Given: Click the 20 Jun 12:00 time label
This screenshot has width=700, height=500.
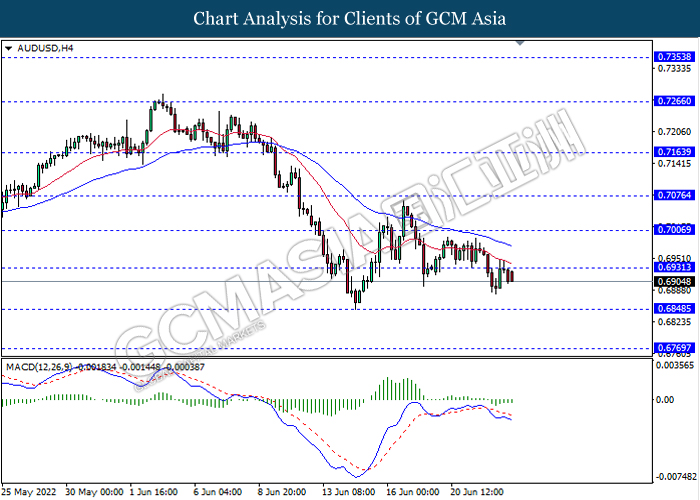Looking at the screenshot, I should point(477,492).
